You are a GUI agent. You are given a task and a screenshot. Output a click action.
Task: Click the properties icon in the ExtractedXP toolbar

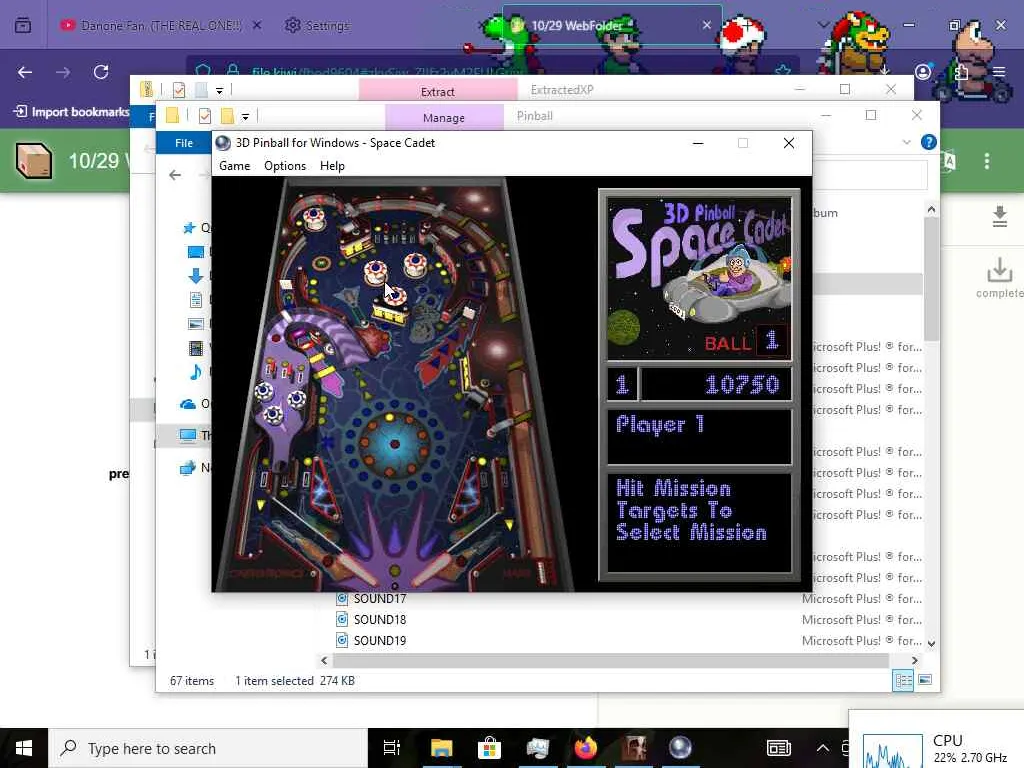179,90
